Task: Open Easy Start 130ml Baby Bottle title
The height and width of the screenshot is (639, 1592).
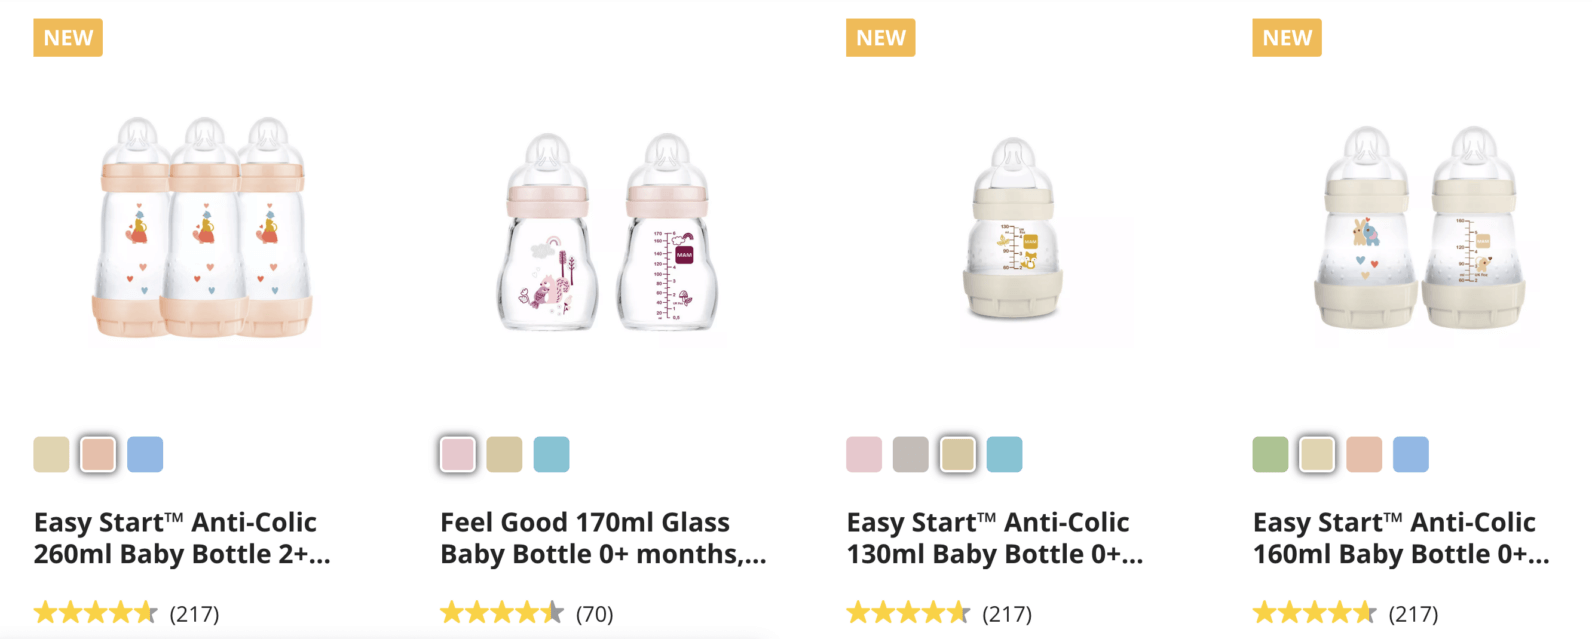Action: 994,538
